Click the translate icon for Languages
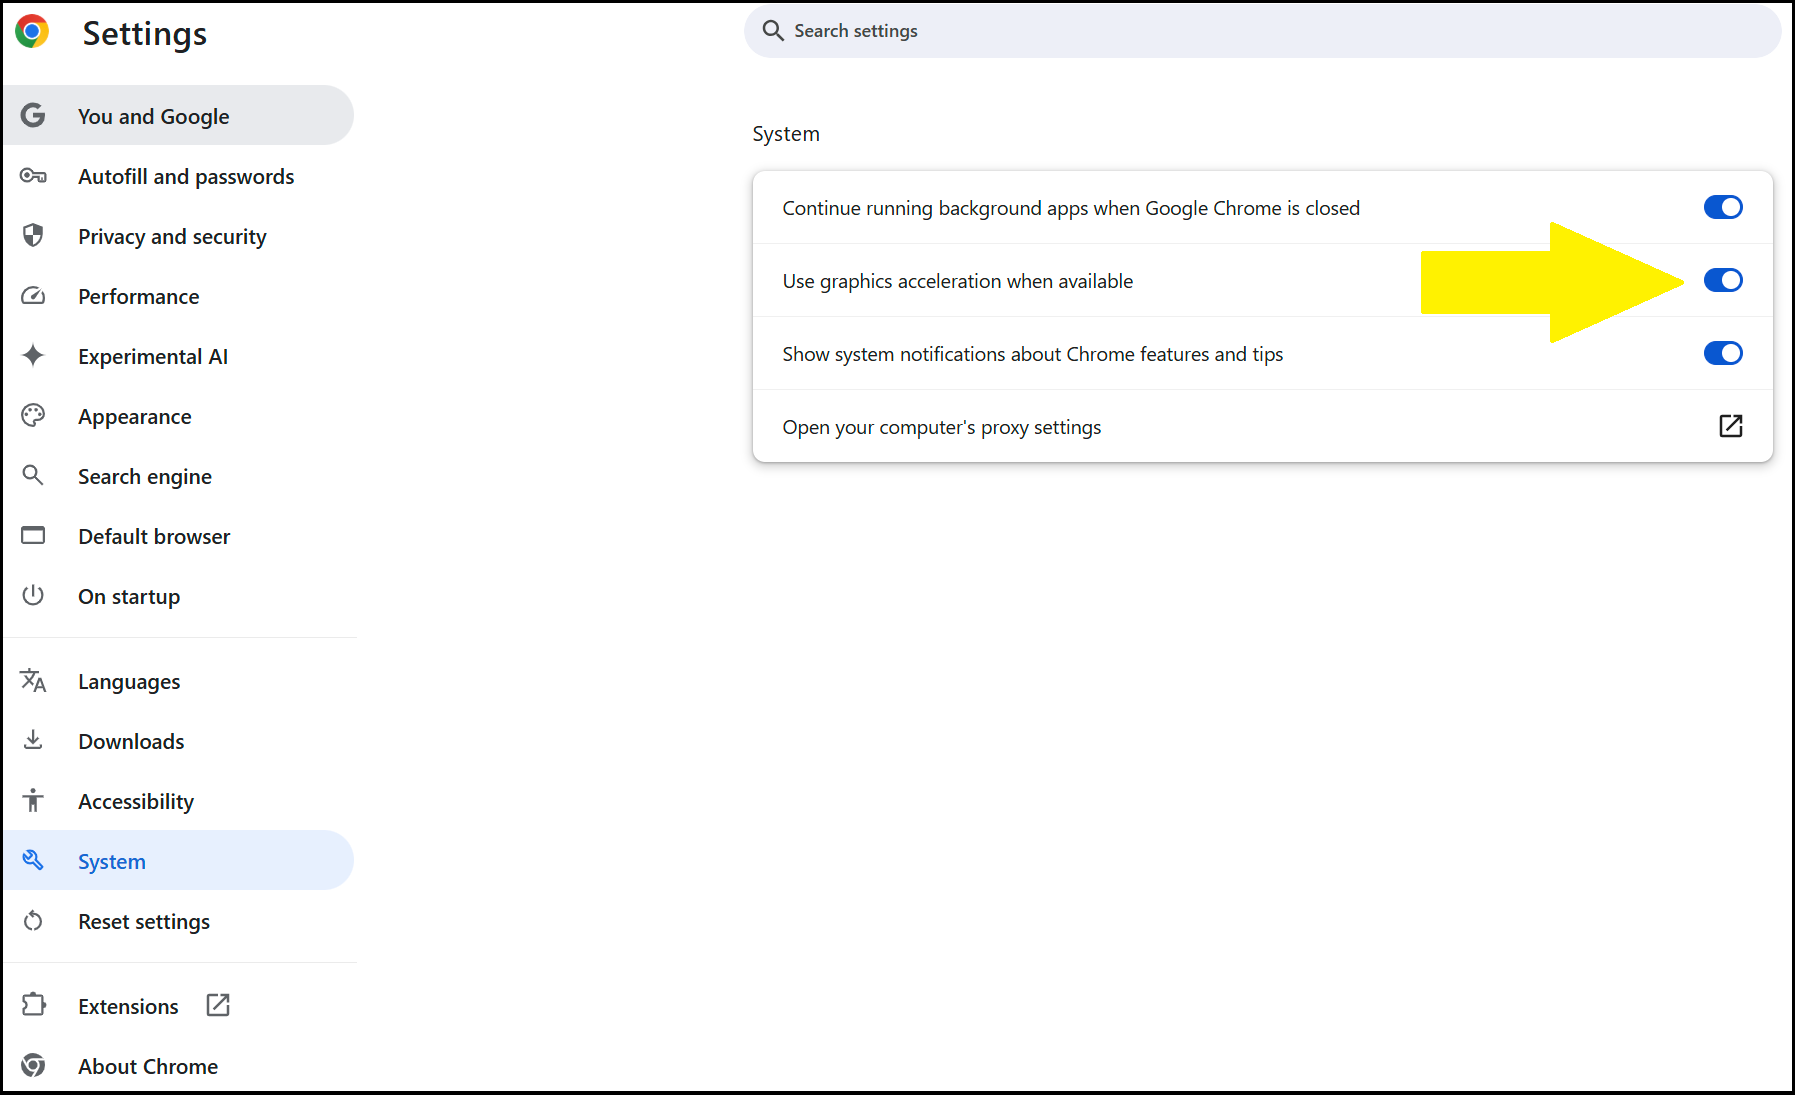 tap(33, 681)
